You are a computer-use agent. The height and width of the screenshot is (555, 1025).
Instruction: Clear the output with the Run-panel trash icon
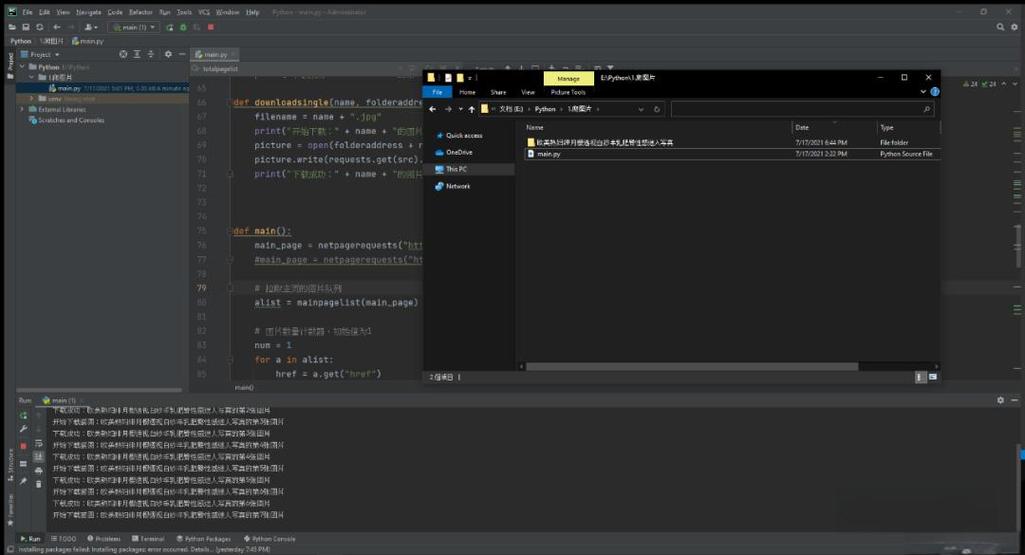click(x=39, y=484)
